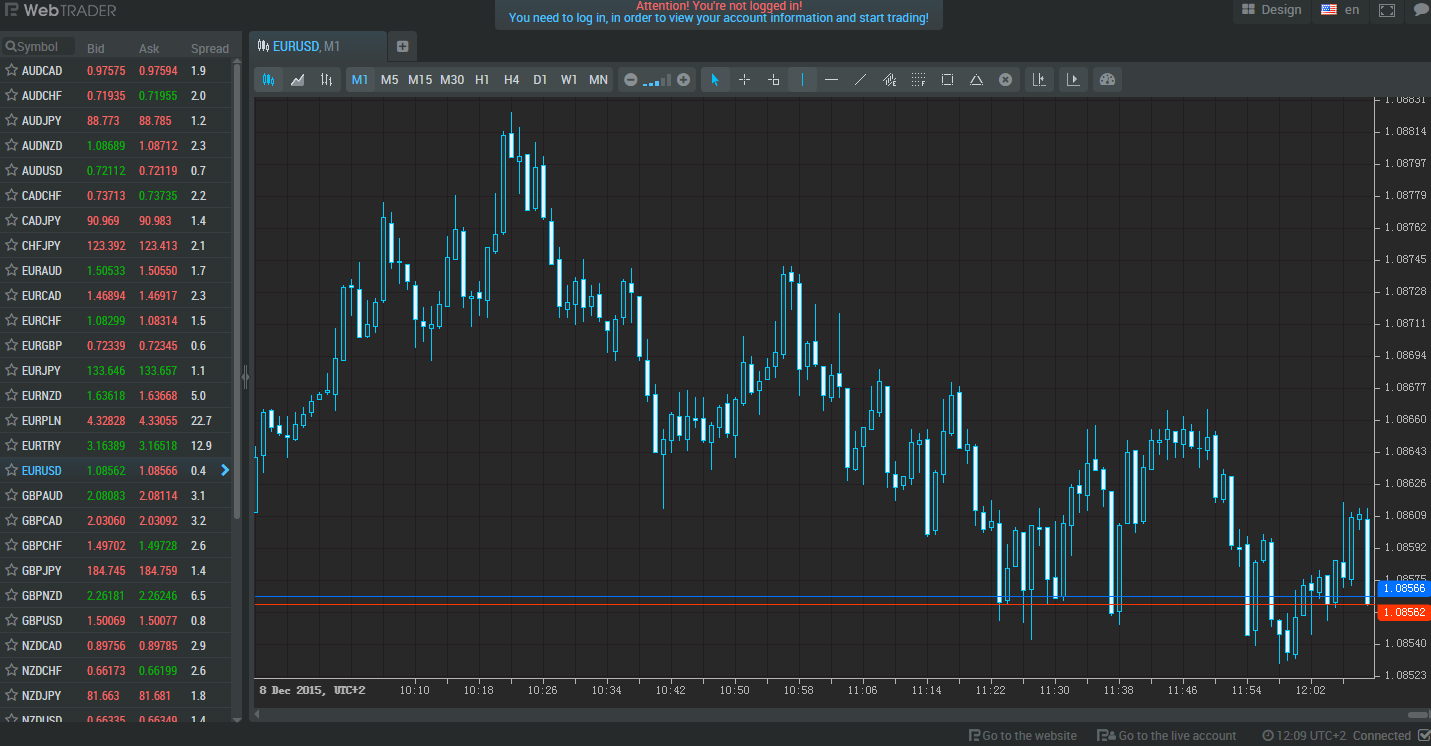Select the trend line drawing tool
This screenshot has width=1431, height=746.
click(860, 80)
